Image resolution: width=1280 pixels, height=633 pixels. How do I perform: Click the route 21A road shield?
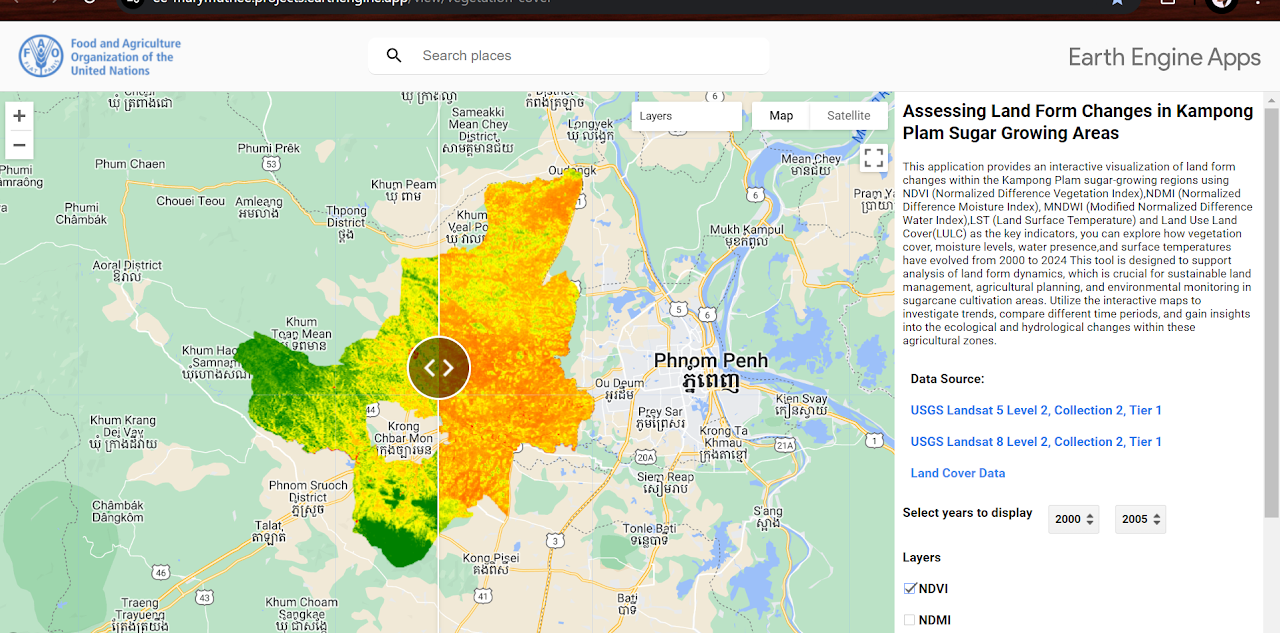(x=785, y=445)
